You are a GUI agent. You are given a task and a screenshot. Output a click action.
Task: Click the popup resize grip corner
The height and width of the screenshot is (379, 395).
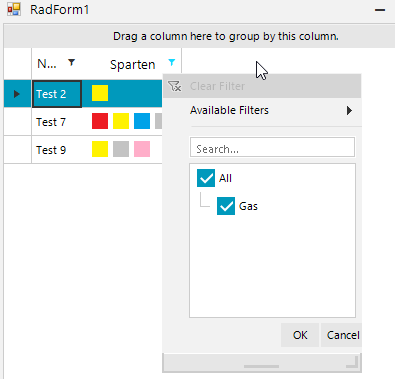tap(353, 362)
